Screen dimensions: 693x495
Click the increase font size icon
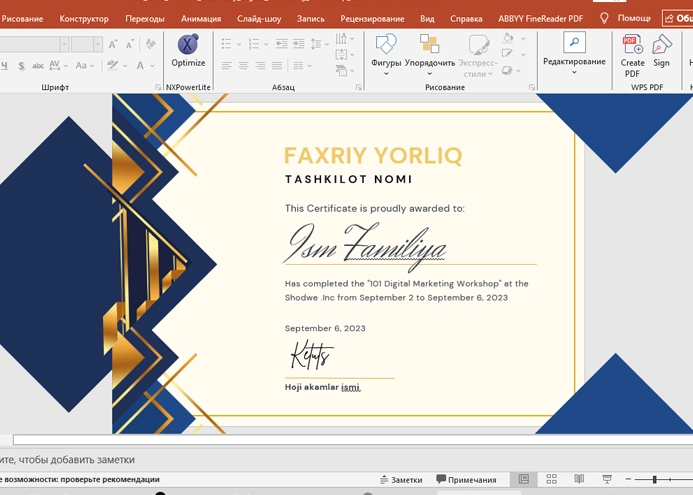[113, 44]
